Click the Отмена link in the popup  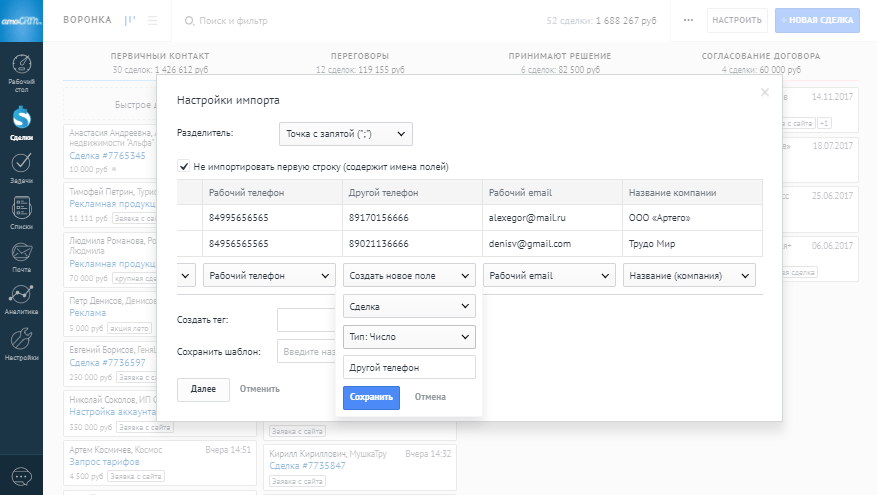pos(430,397)
